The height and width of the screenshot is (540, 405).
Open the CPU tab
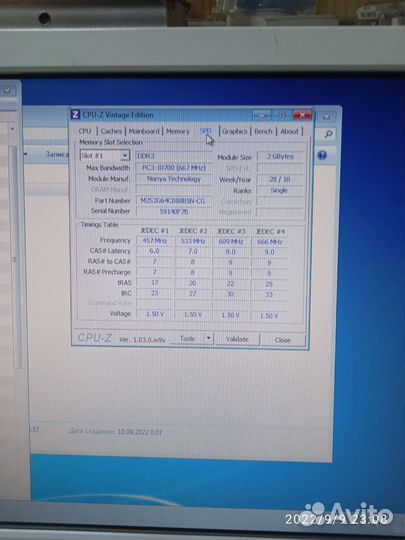click(85, 131)
